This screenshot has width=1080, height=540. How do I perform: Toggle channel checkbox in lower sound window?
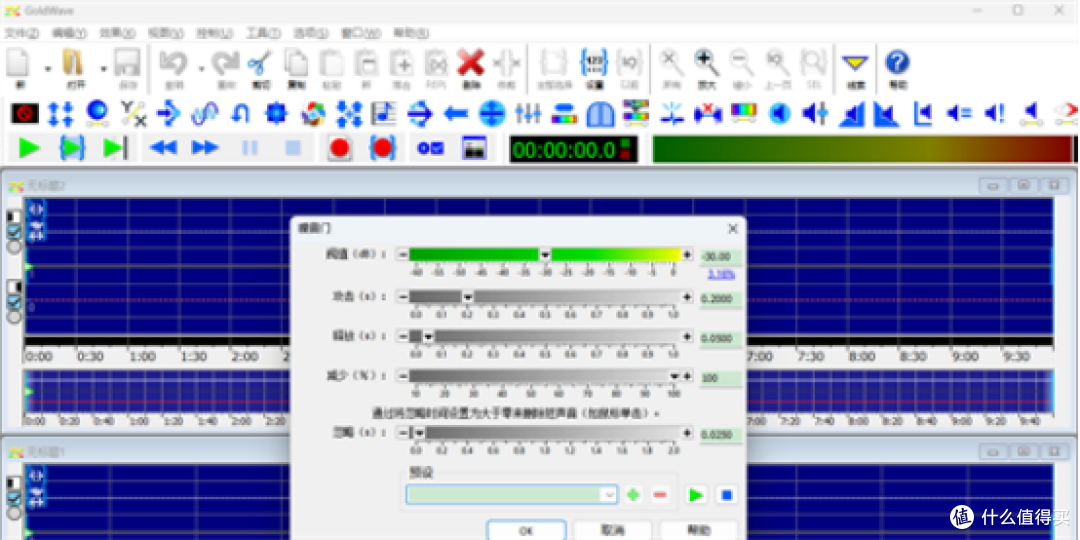tap(14, 498)
